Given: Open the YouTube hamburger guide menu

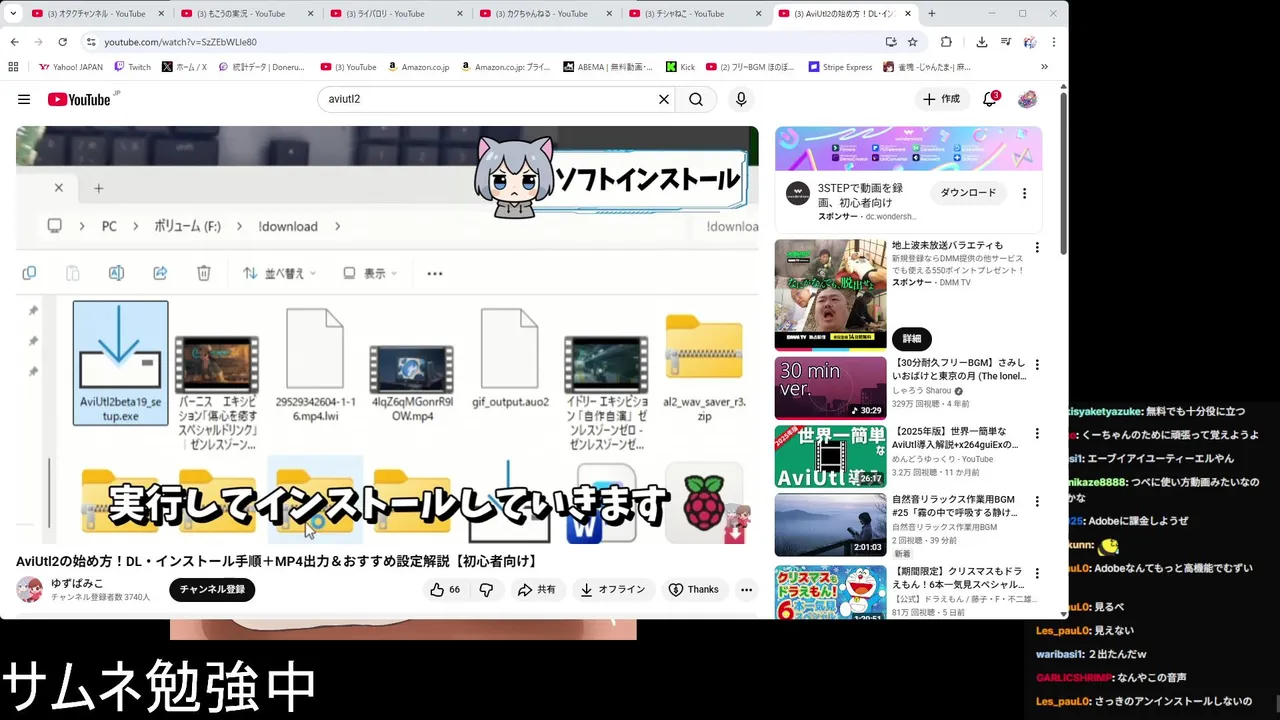Looking at the screenshot, I should [24, 99].
